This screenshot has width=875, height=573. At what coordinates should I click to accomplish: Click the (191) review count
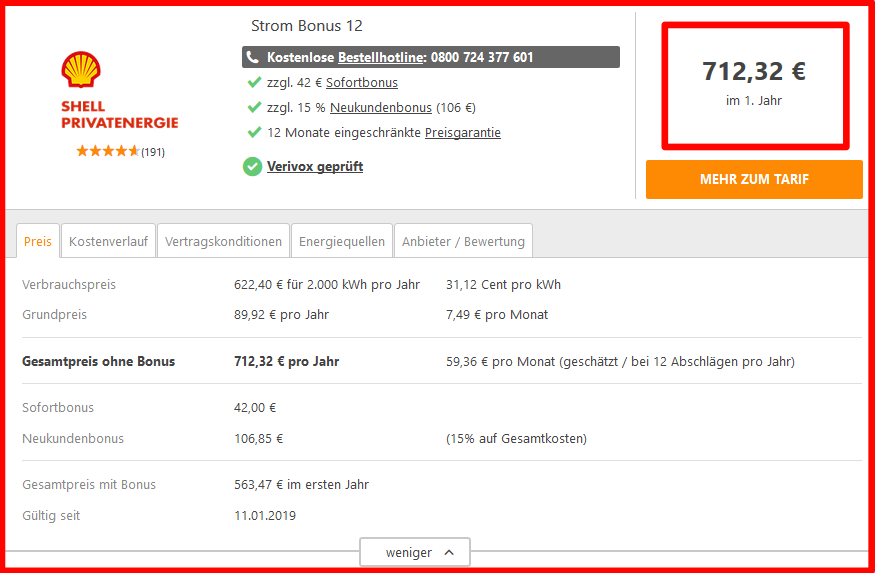[x=153, y=152]
